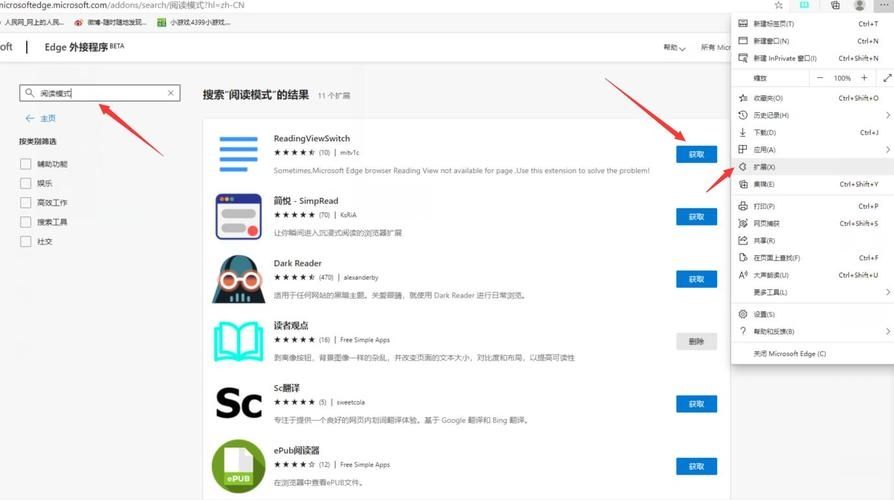Select 新建标签页(T) menu item
Screen dimensions: 894x500
pyautogui.click(x=812, y=24)
